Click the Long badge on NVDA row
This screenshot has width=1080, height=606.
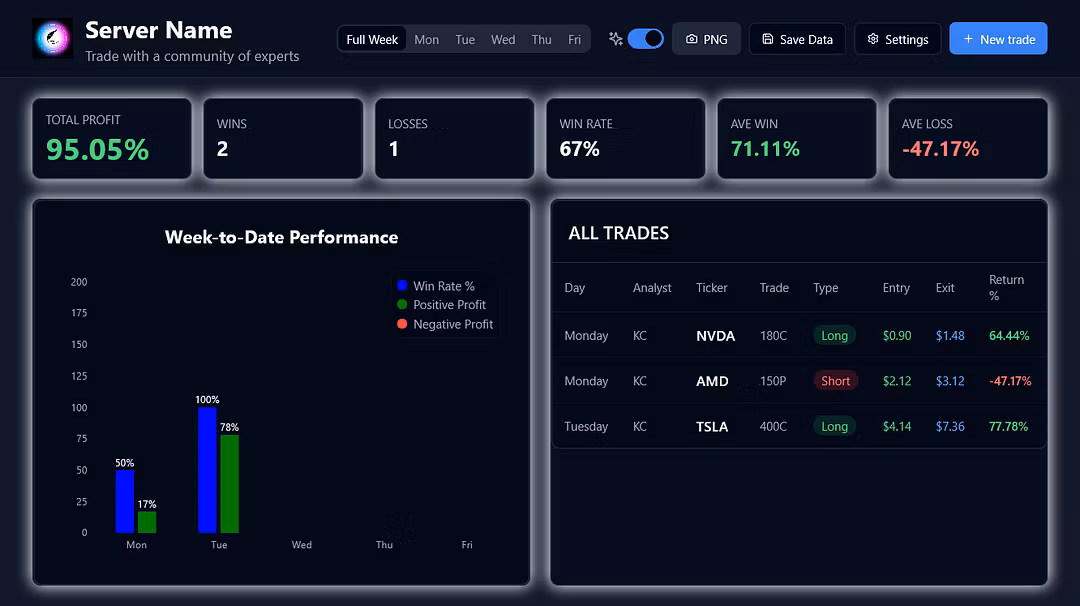click(834, 336)
